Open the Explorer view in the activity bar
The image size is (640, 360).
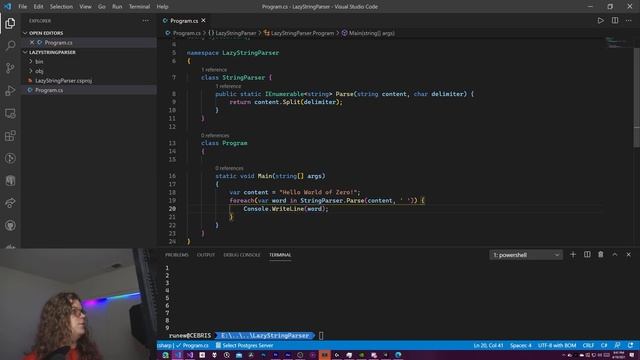(x=10, y=23)
